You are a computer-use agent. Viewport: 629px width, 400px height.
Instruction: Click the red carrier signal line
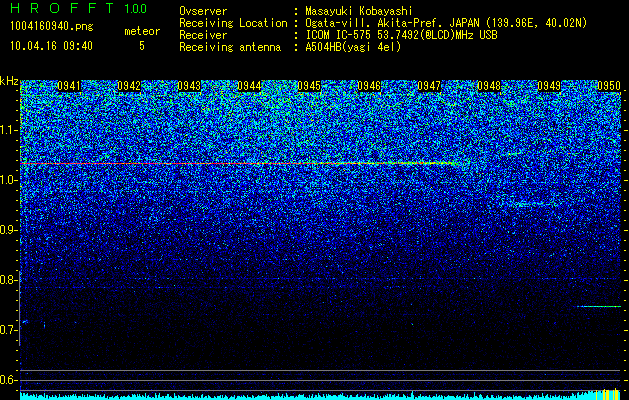(x=237, y=164)
